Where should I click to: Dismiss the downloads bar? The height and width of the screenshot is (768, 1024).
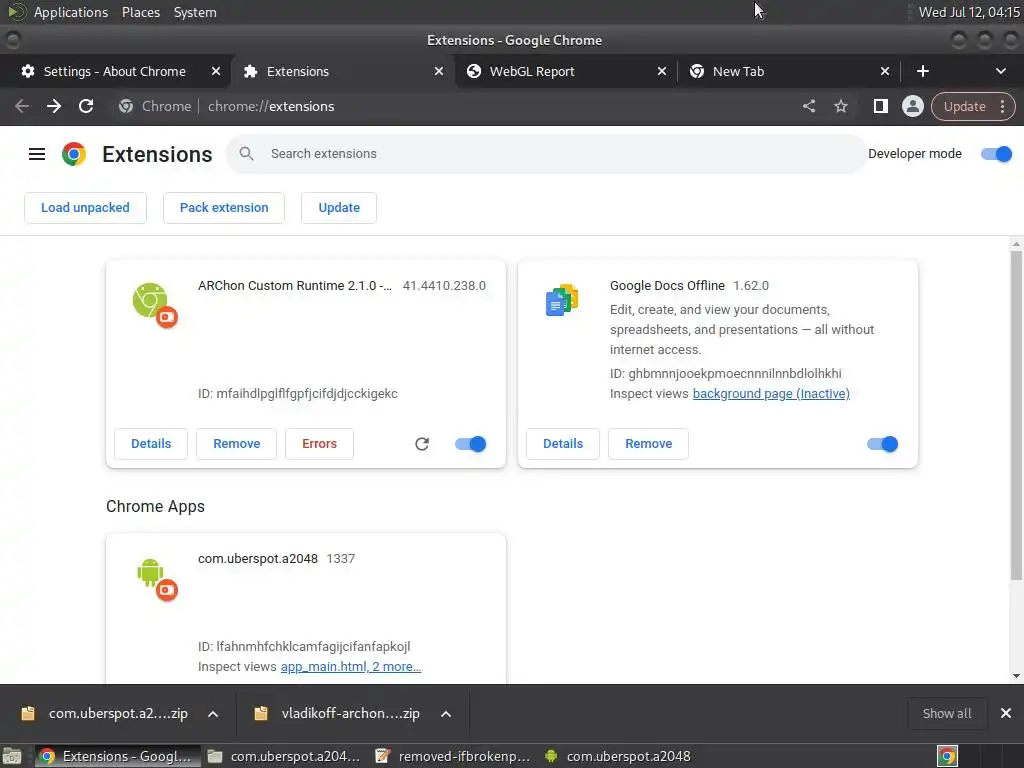(x=1006, y=713)
